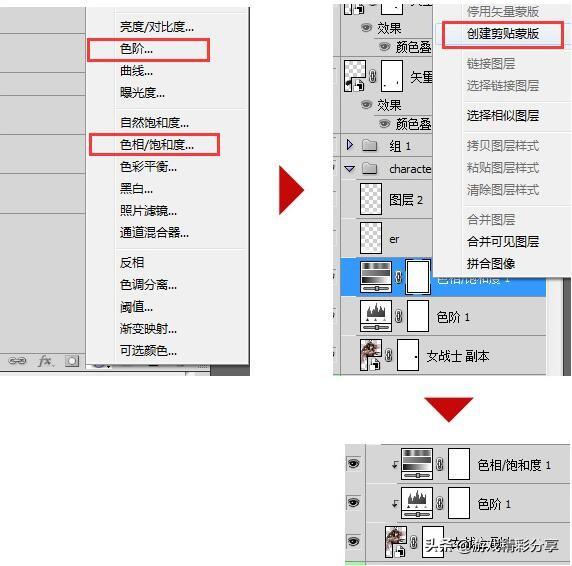Click the folder icon of the characte group
Image resolution: width=572 pixels, height=566 pixels.
click(370, 168)
